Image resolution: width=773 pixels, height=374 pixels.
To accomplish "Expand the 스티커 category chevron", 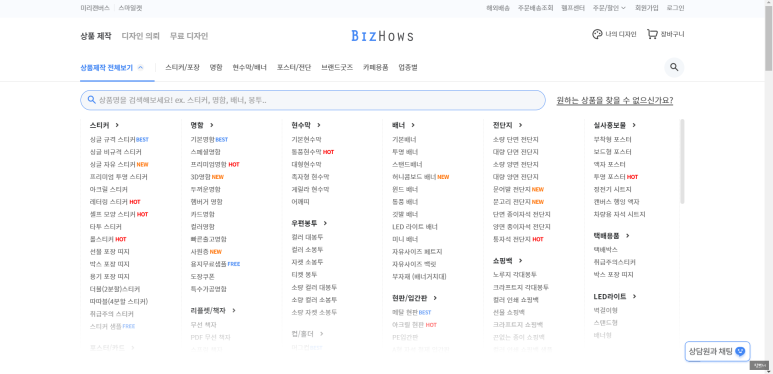I will (x=117, y=125).
